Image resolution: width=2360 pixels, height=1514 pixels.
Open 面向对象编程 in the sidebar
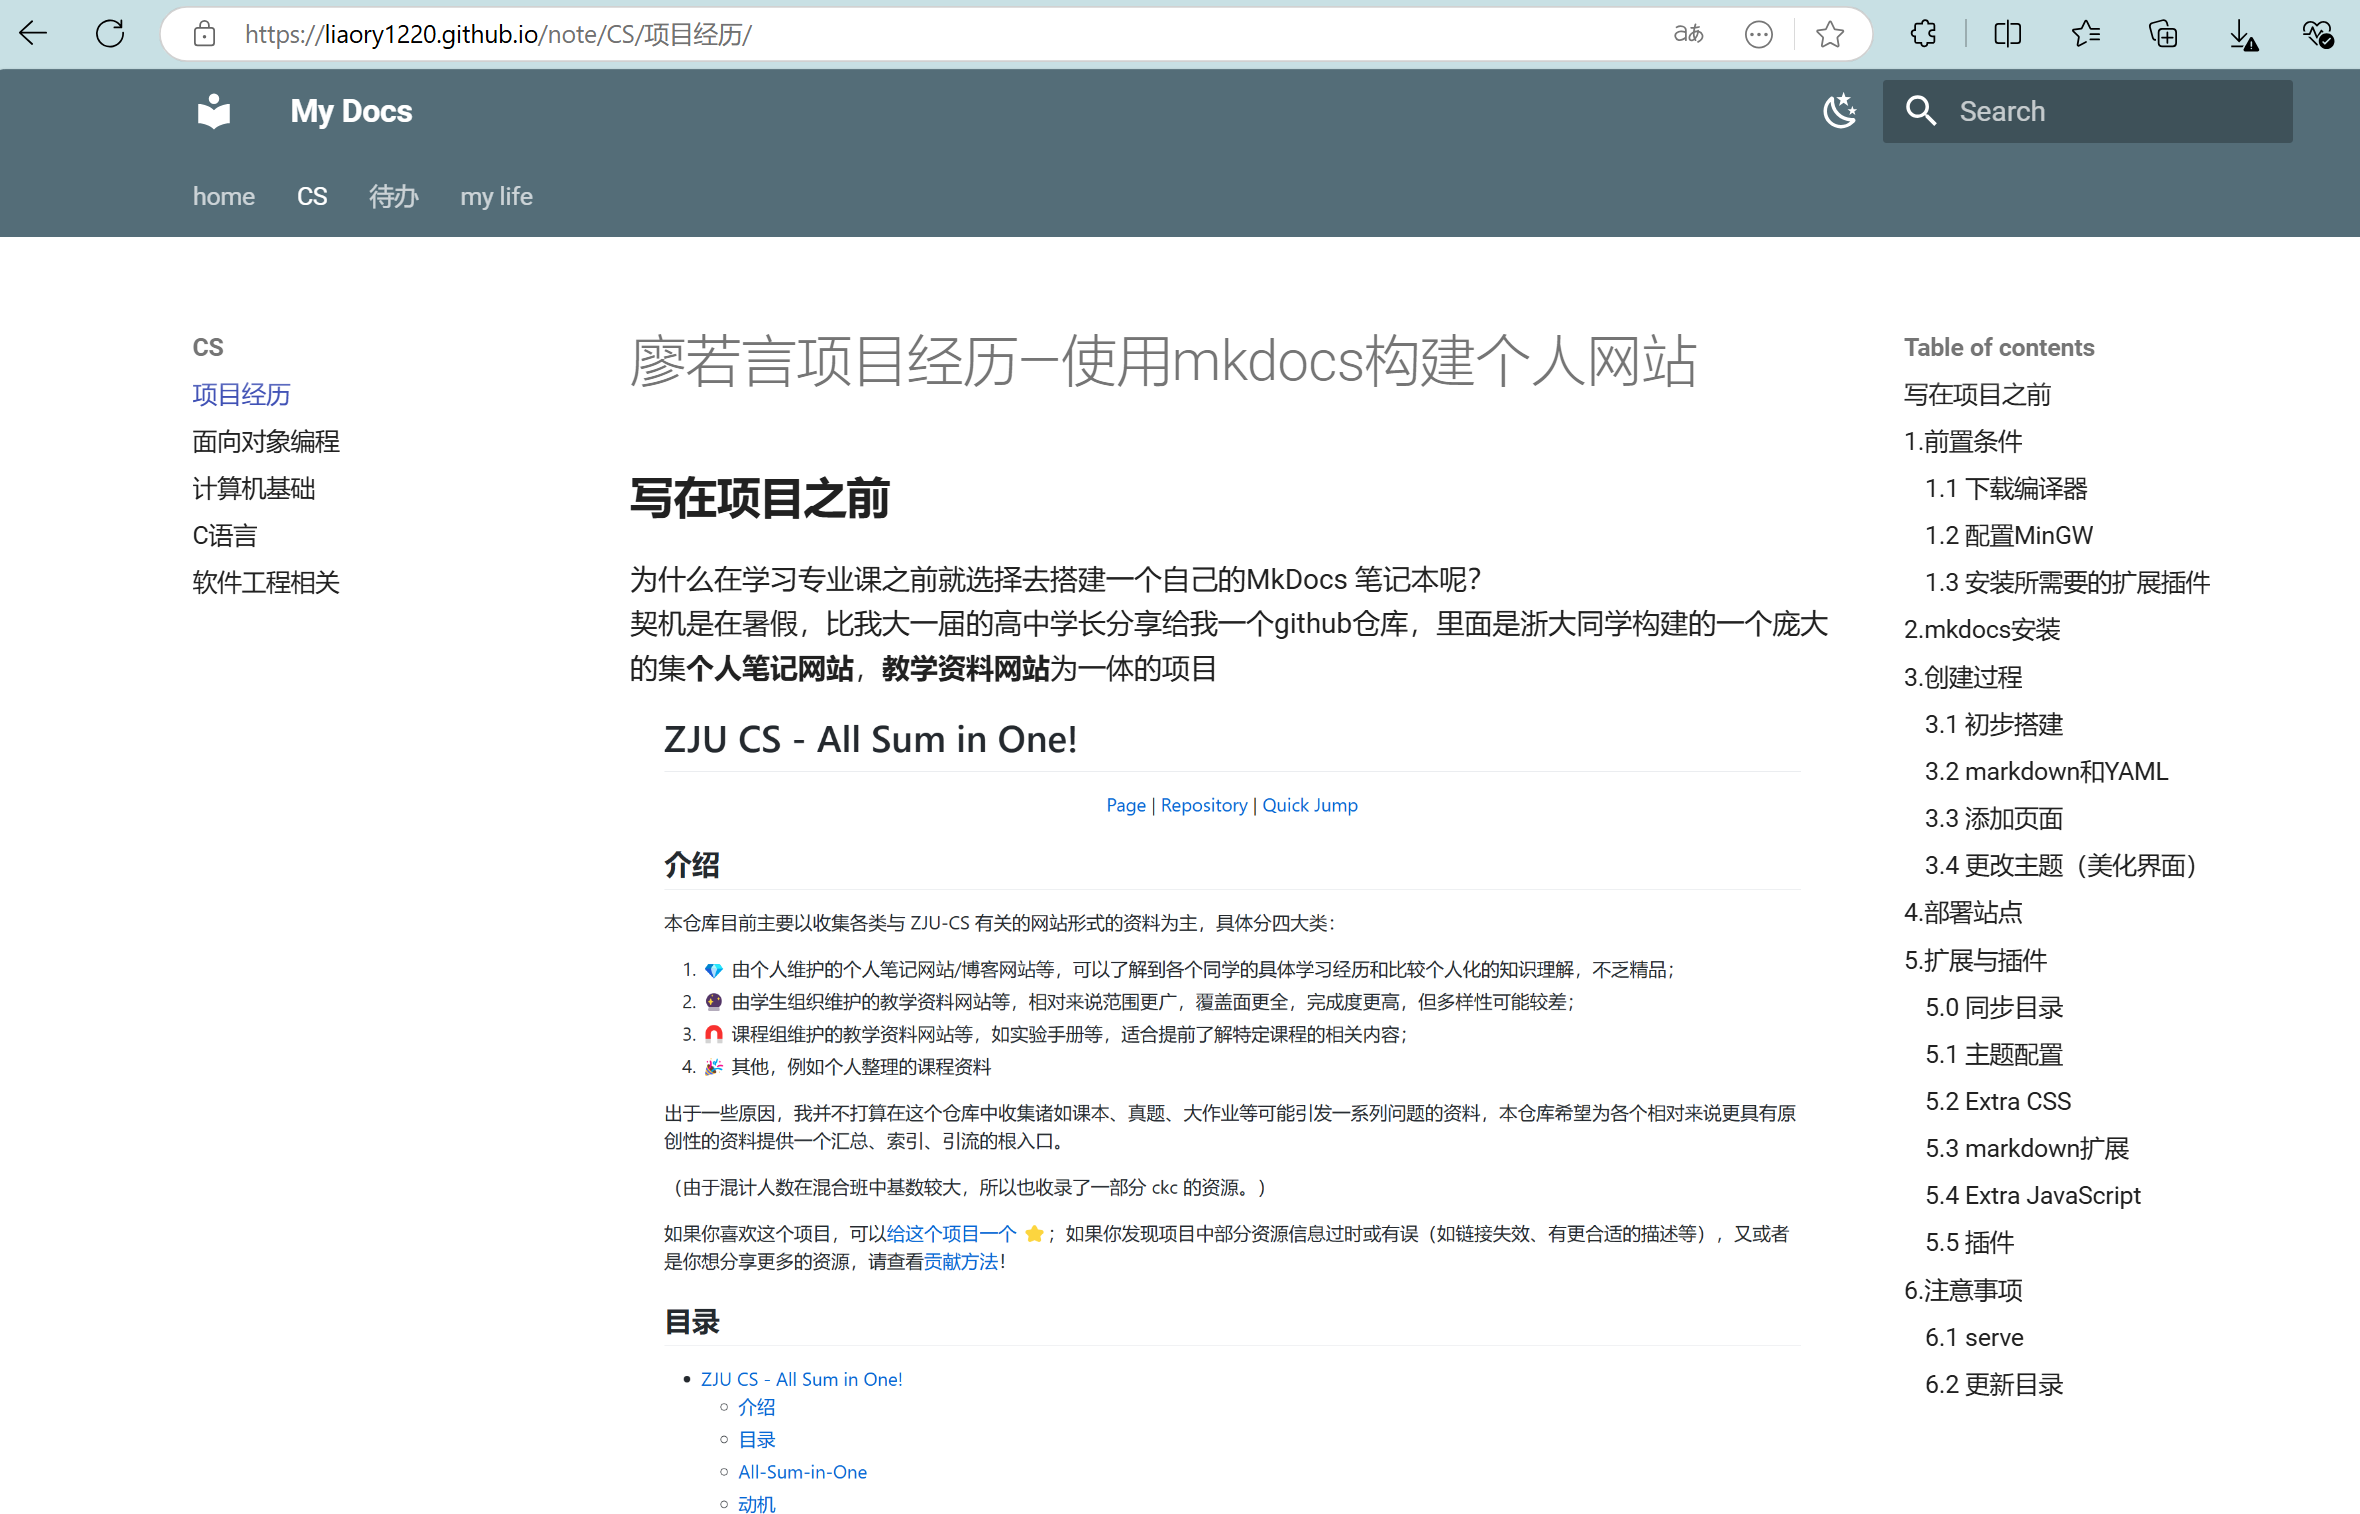tap(266, 441)
